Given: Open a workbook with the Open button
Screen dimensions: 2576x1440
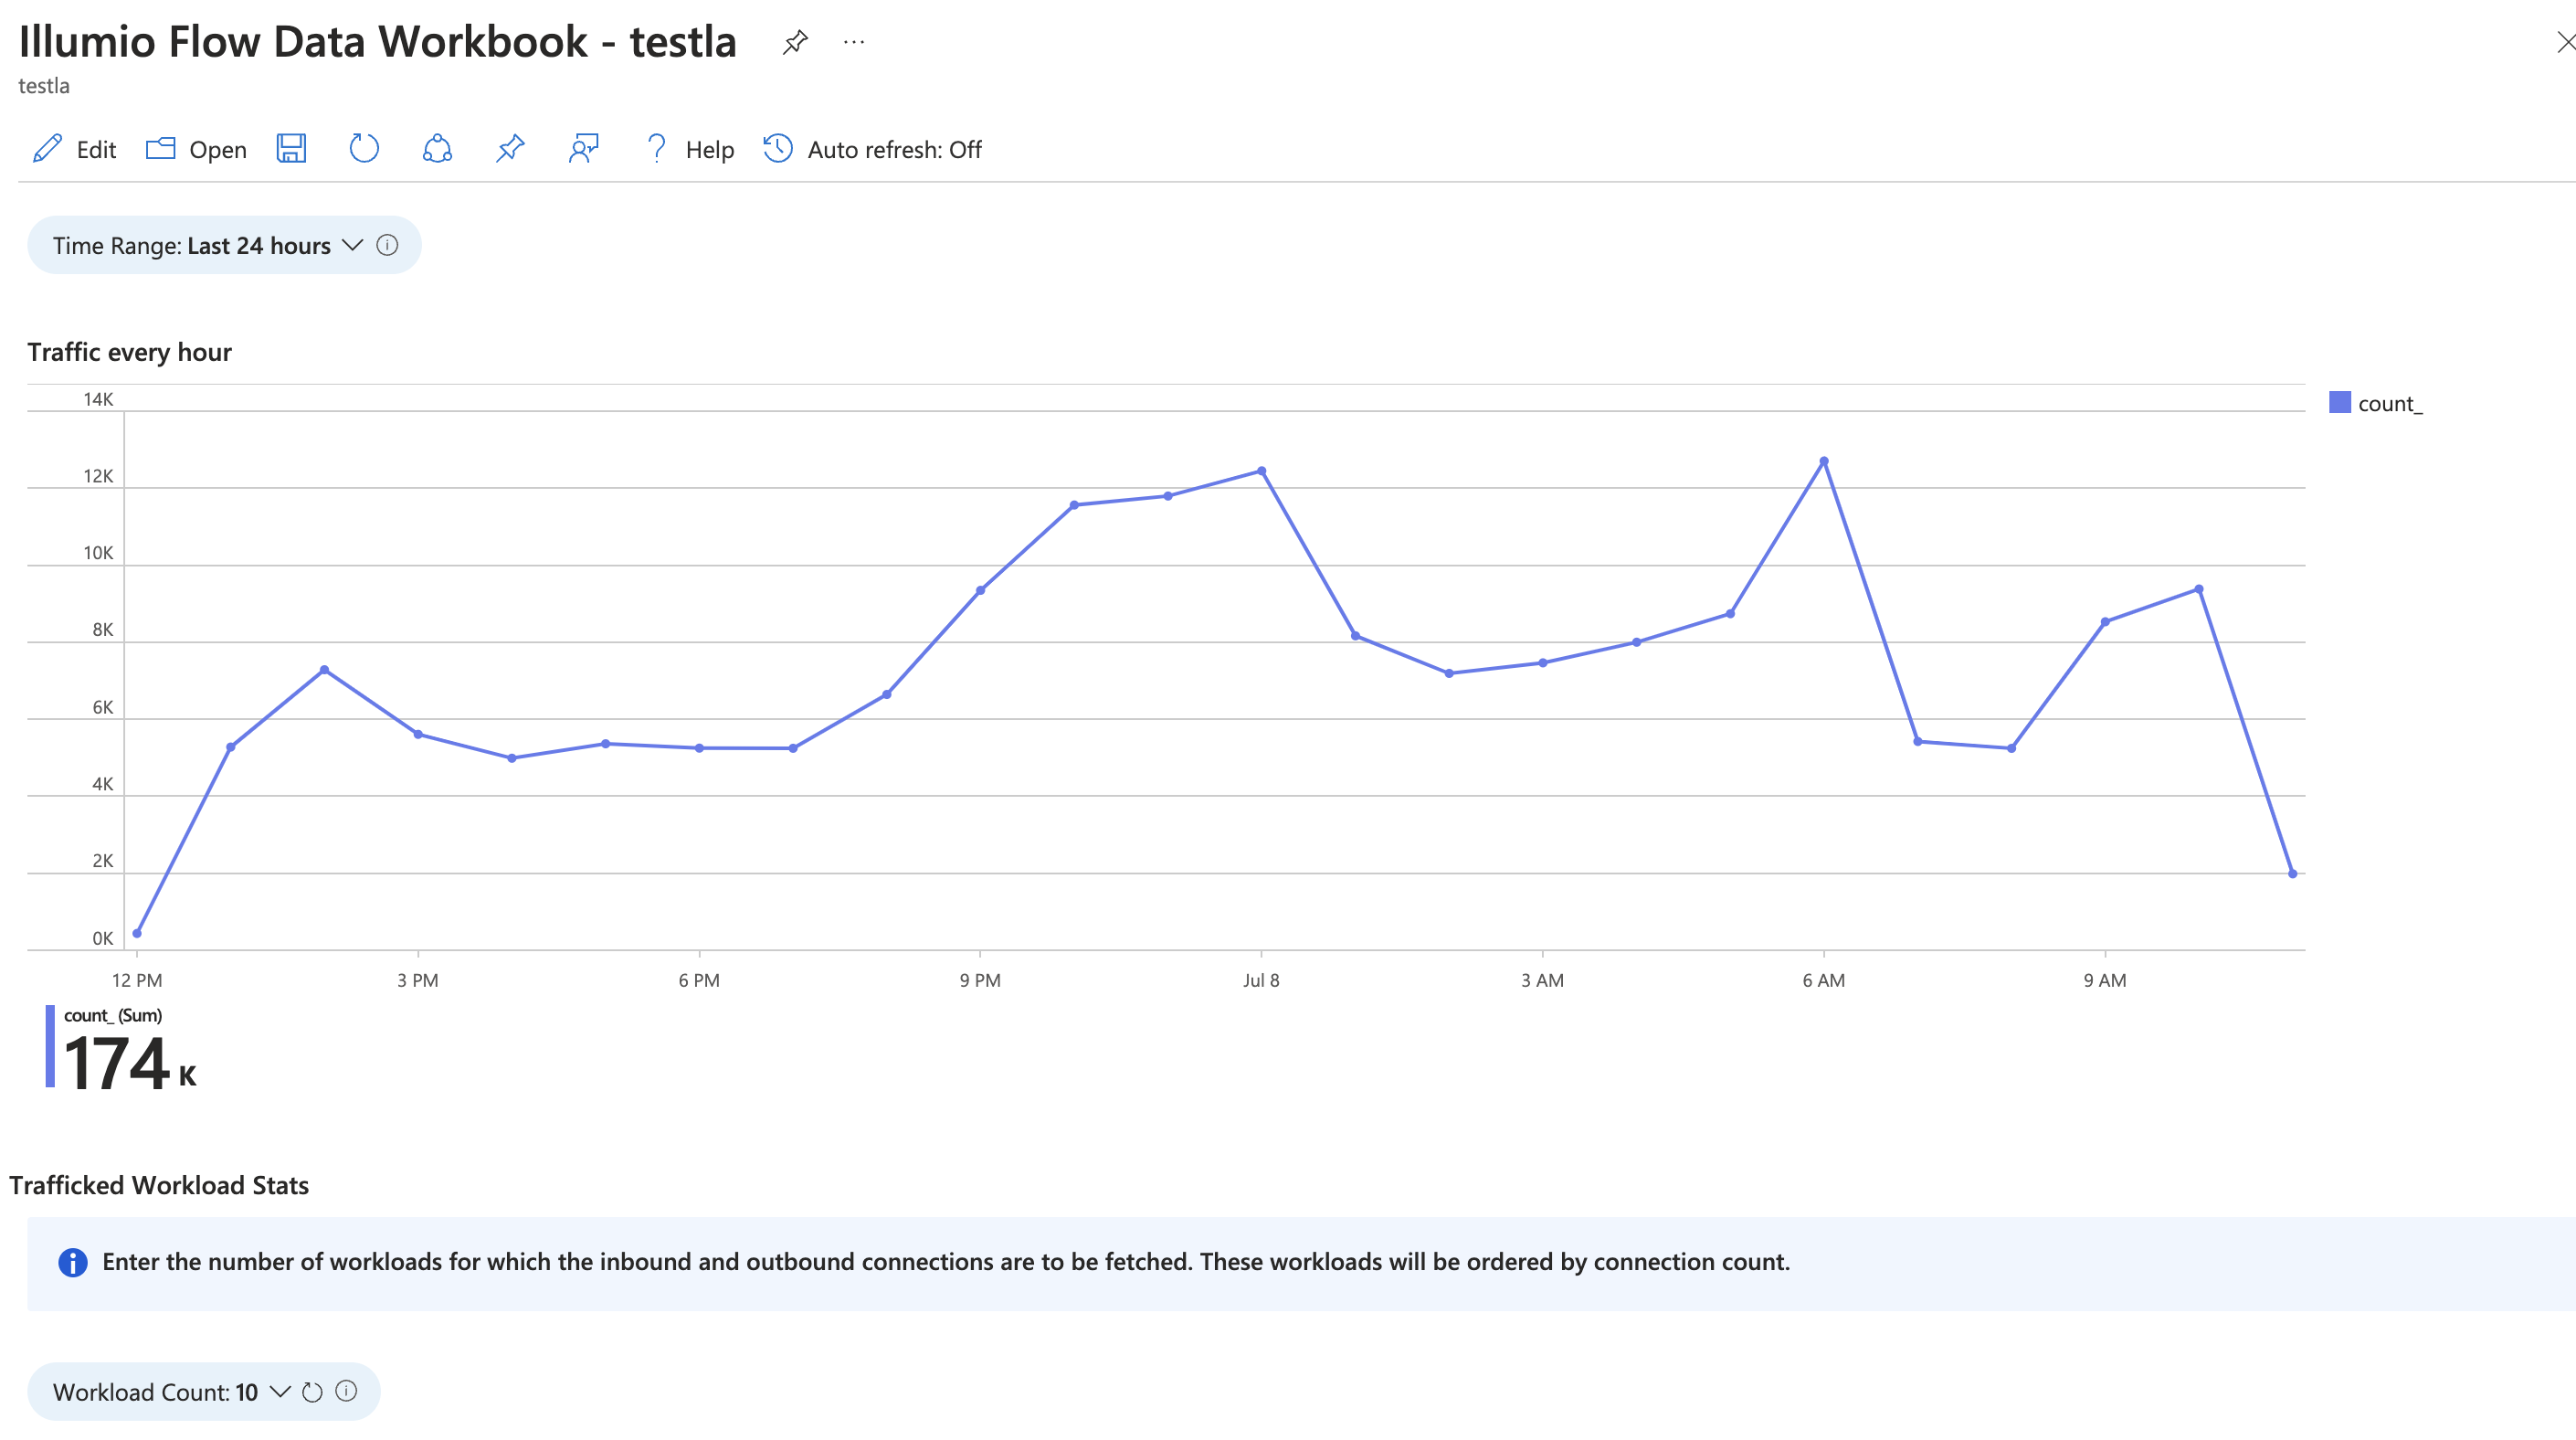Looking at the screenshot, I should (x=197, y=149).
